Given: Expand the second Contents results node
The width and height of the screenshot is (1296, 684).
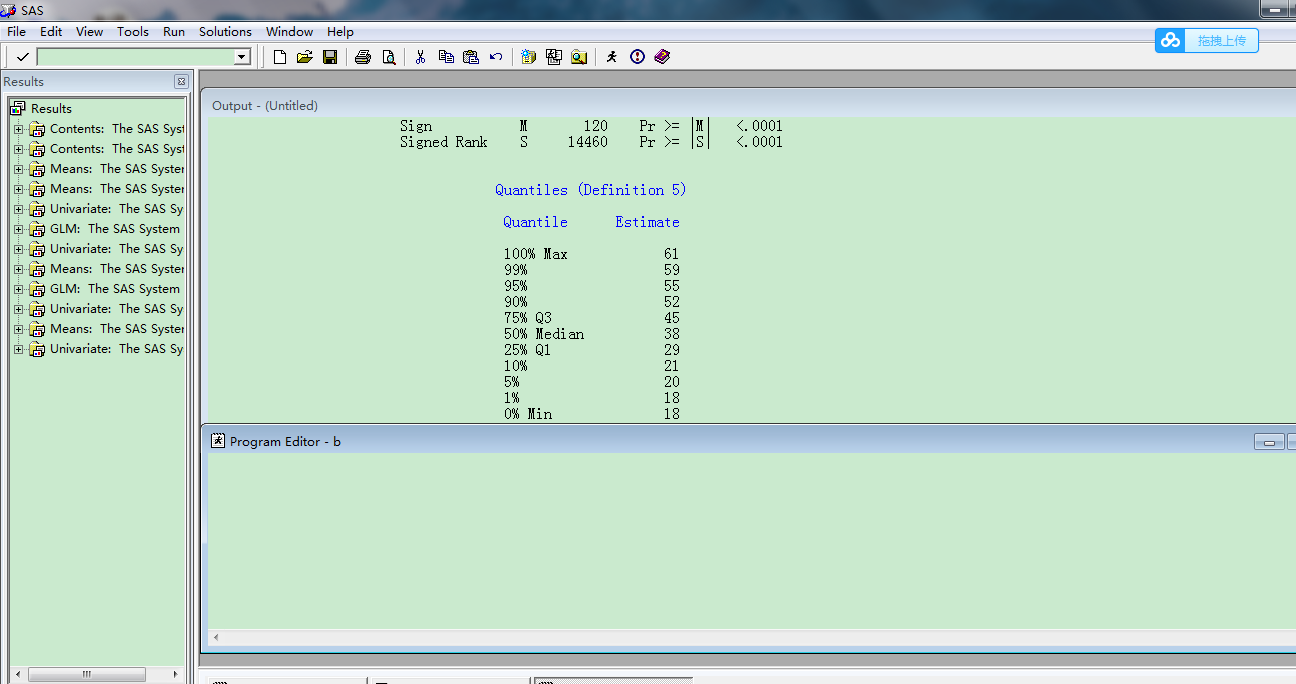Looking at the screenshot, I should [18, 149].
